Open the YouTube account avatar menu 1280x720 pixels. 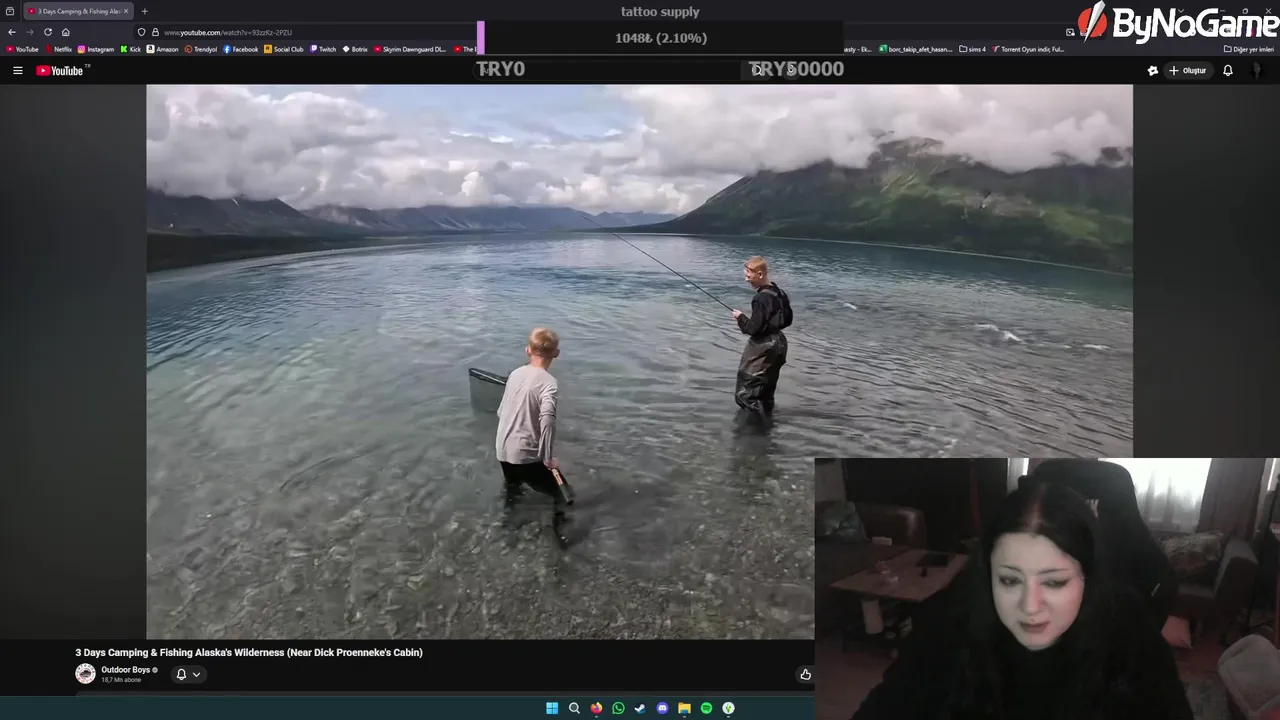(1257, 70)
